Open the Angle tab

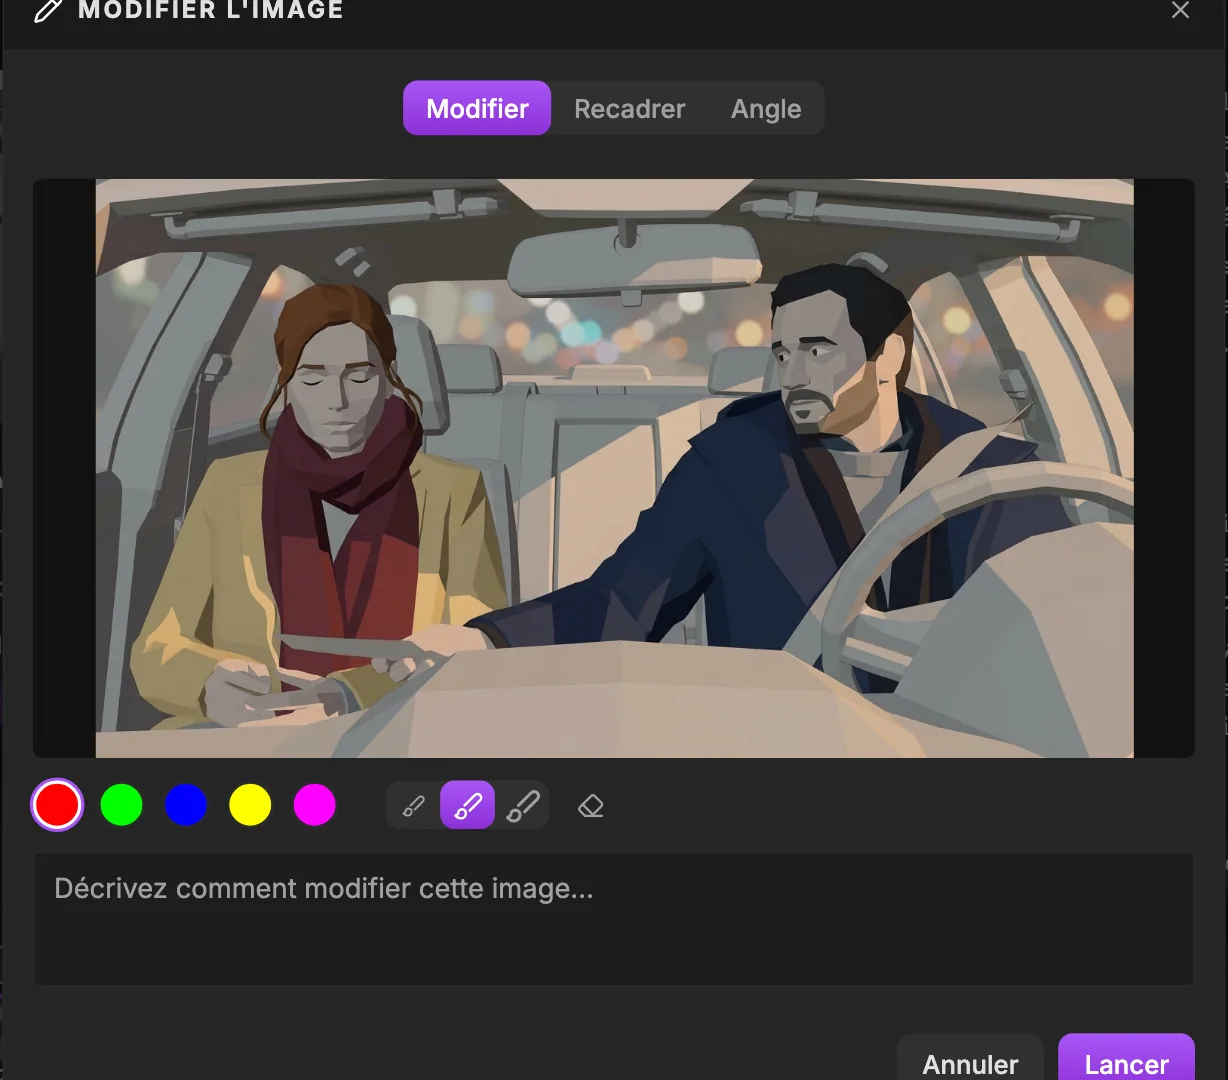pos(766,108)
